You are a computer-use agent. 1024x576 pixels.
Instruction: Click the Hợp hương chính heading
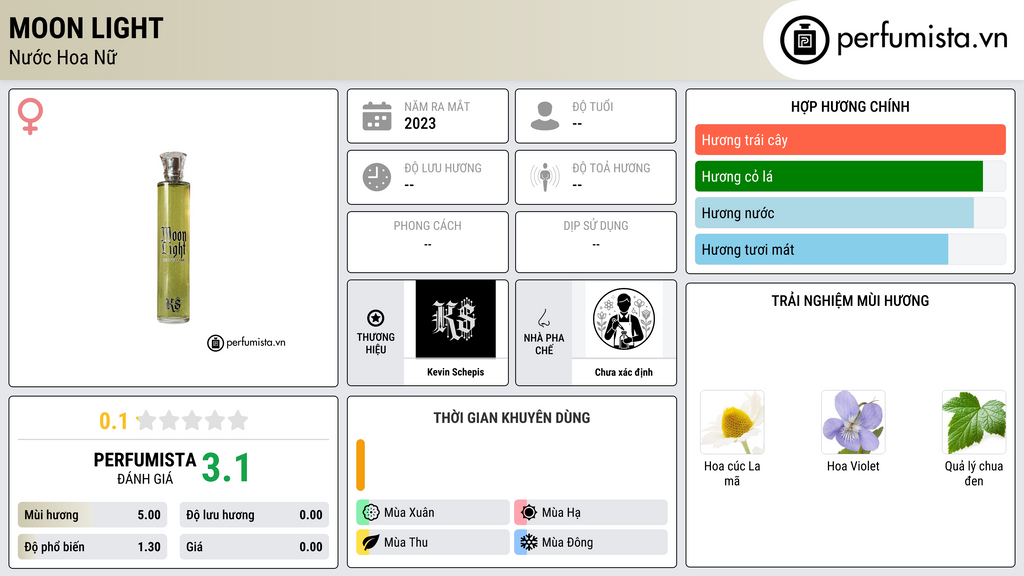tap(850, 106)
